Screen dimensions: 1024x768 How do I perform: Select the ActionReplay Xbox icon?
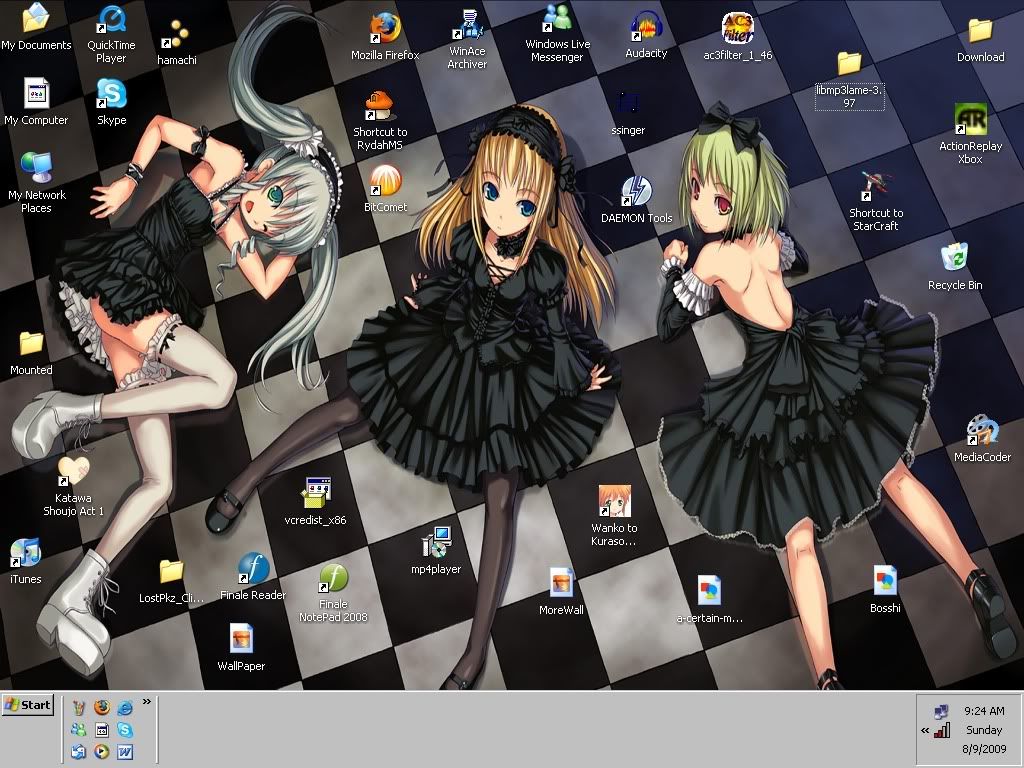(x=969, y=120)
